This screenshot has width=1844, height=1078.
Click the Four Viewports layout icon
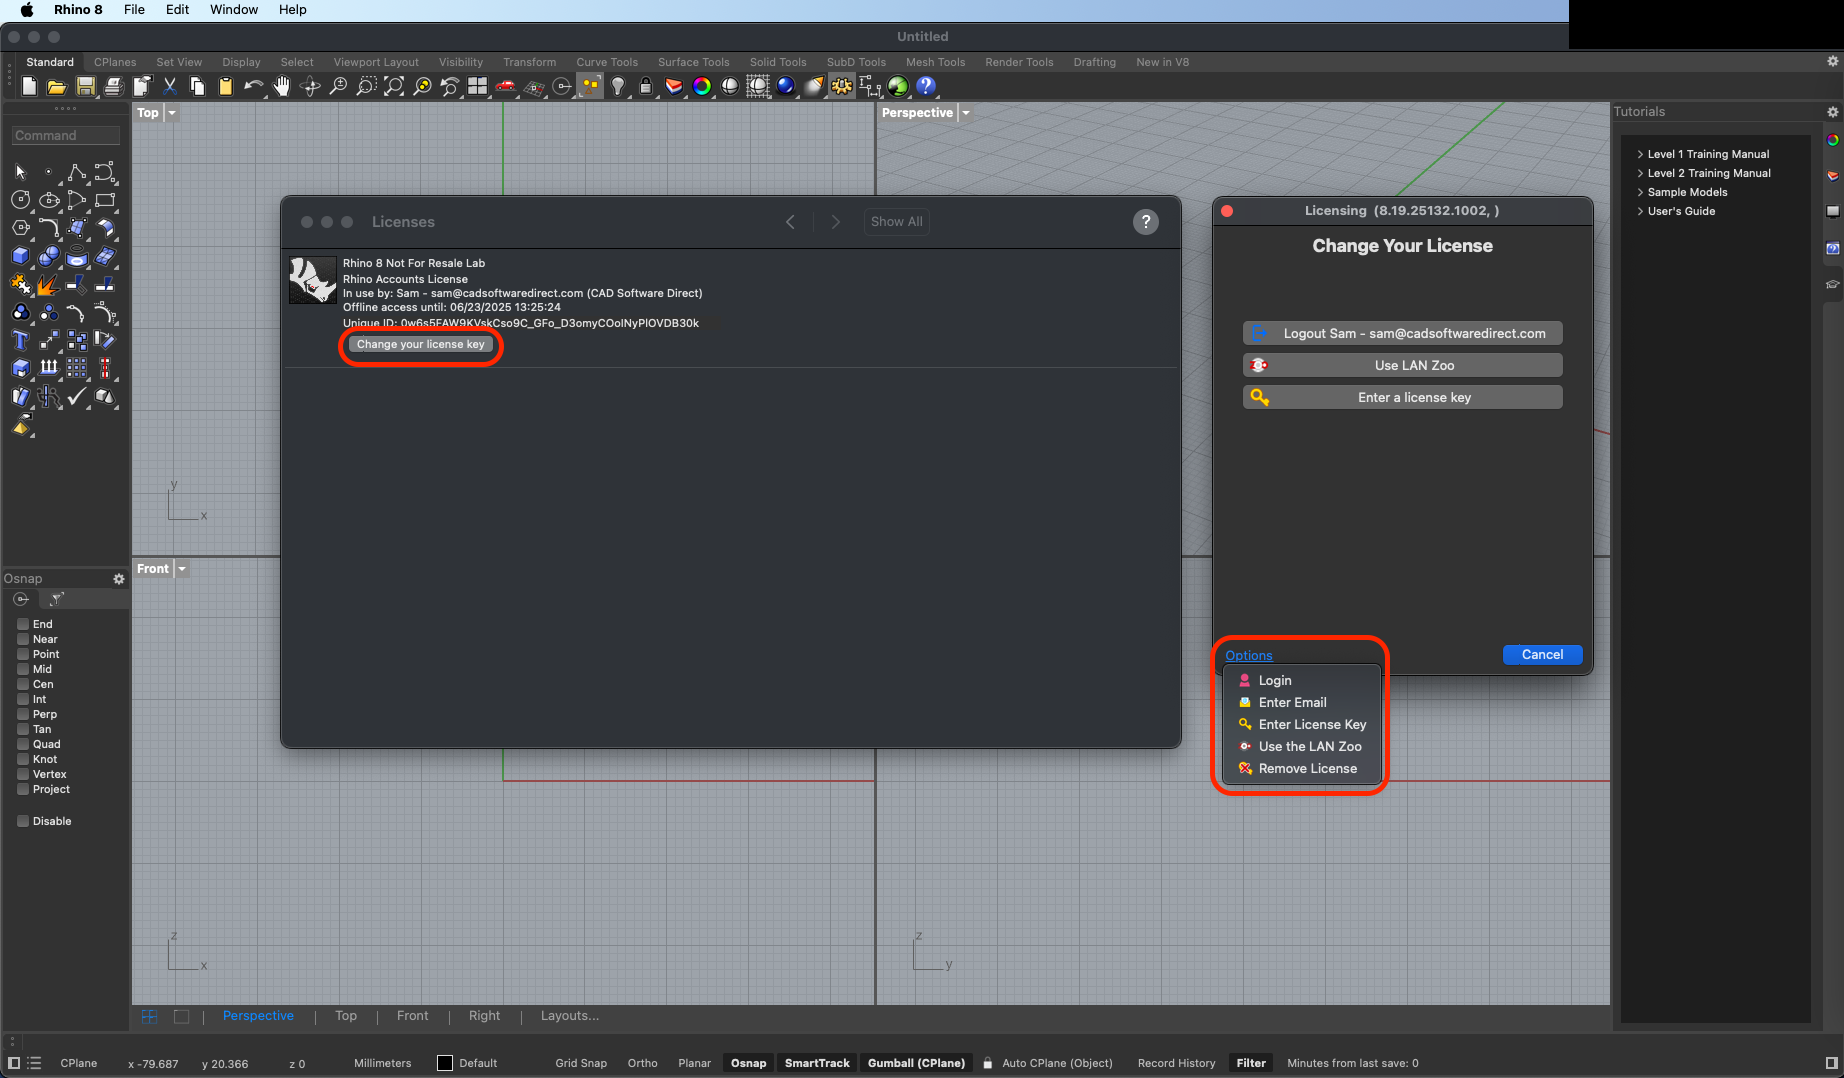pyautogui.click(x=478, y=87)
